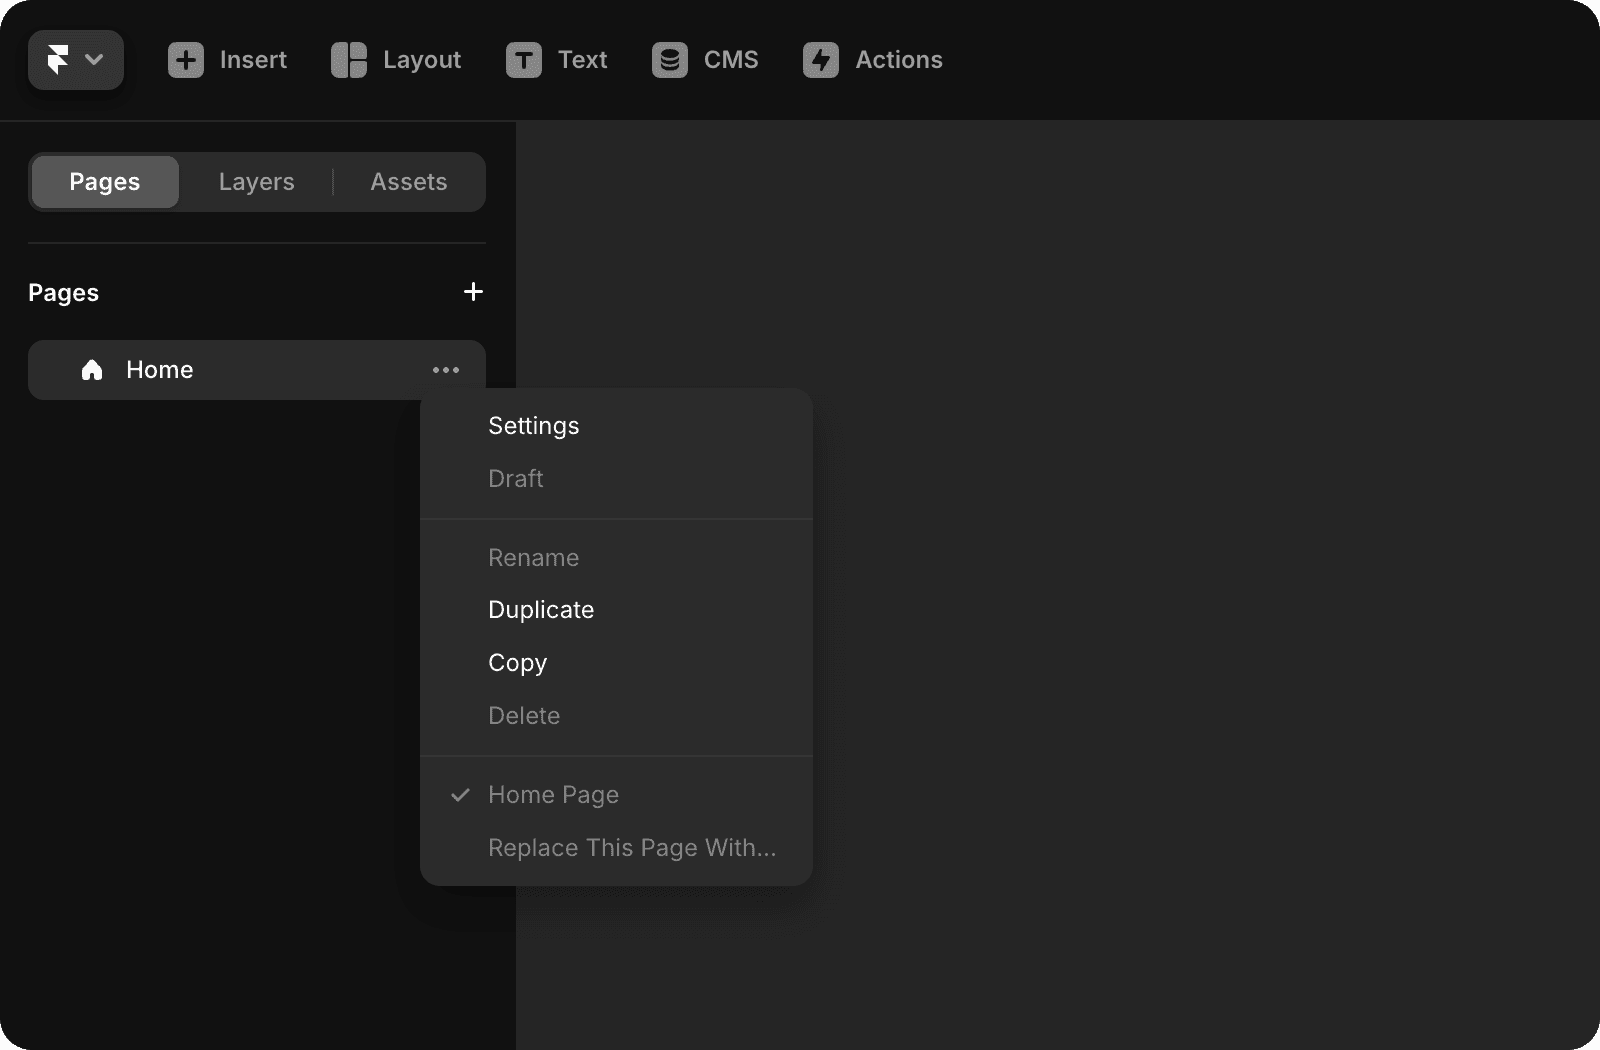The width and height of the screenshot is (1600, 1050).
Task: Toggle the Home Page checkmark option
Action: (x=553, y=795)
